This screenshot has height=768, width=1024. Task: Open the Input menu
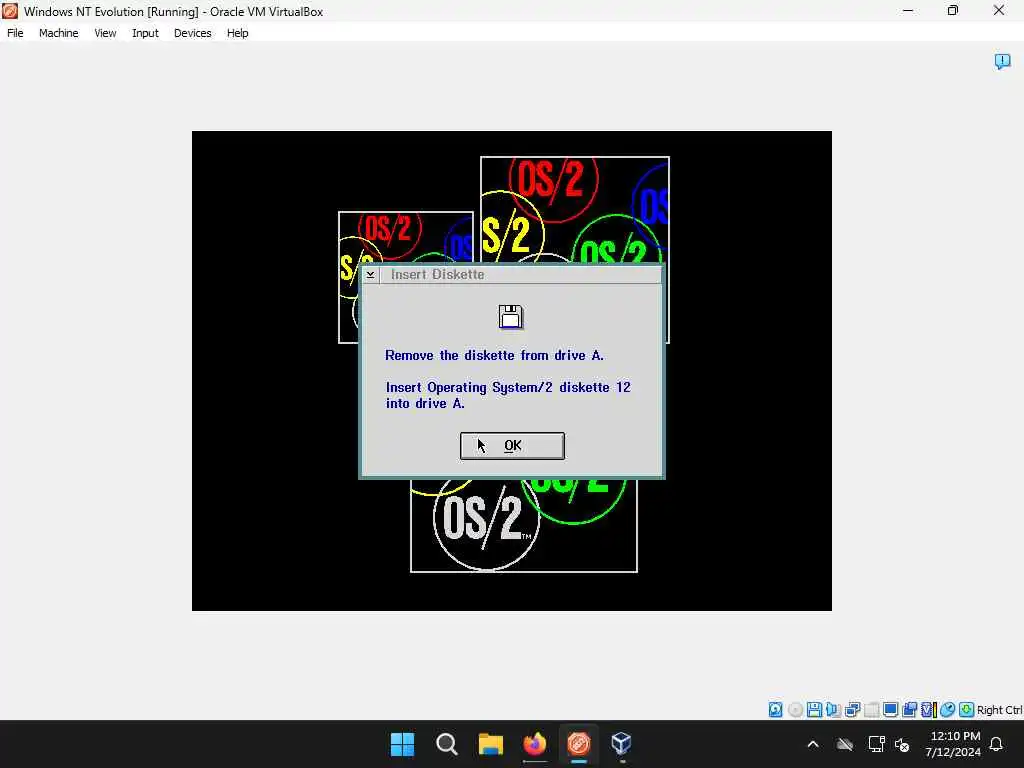145,33
